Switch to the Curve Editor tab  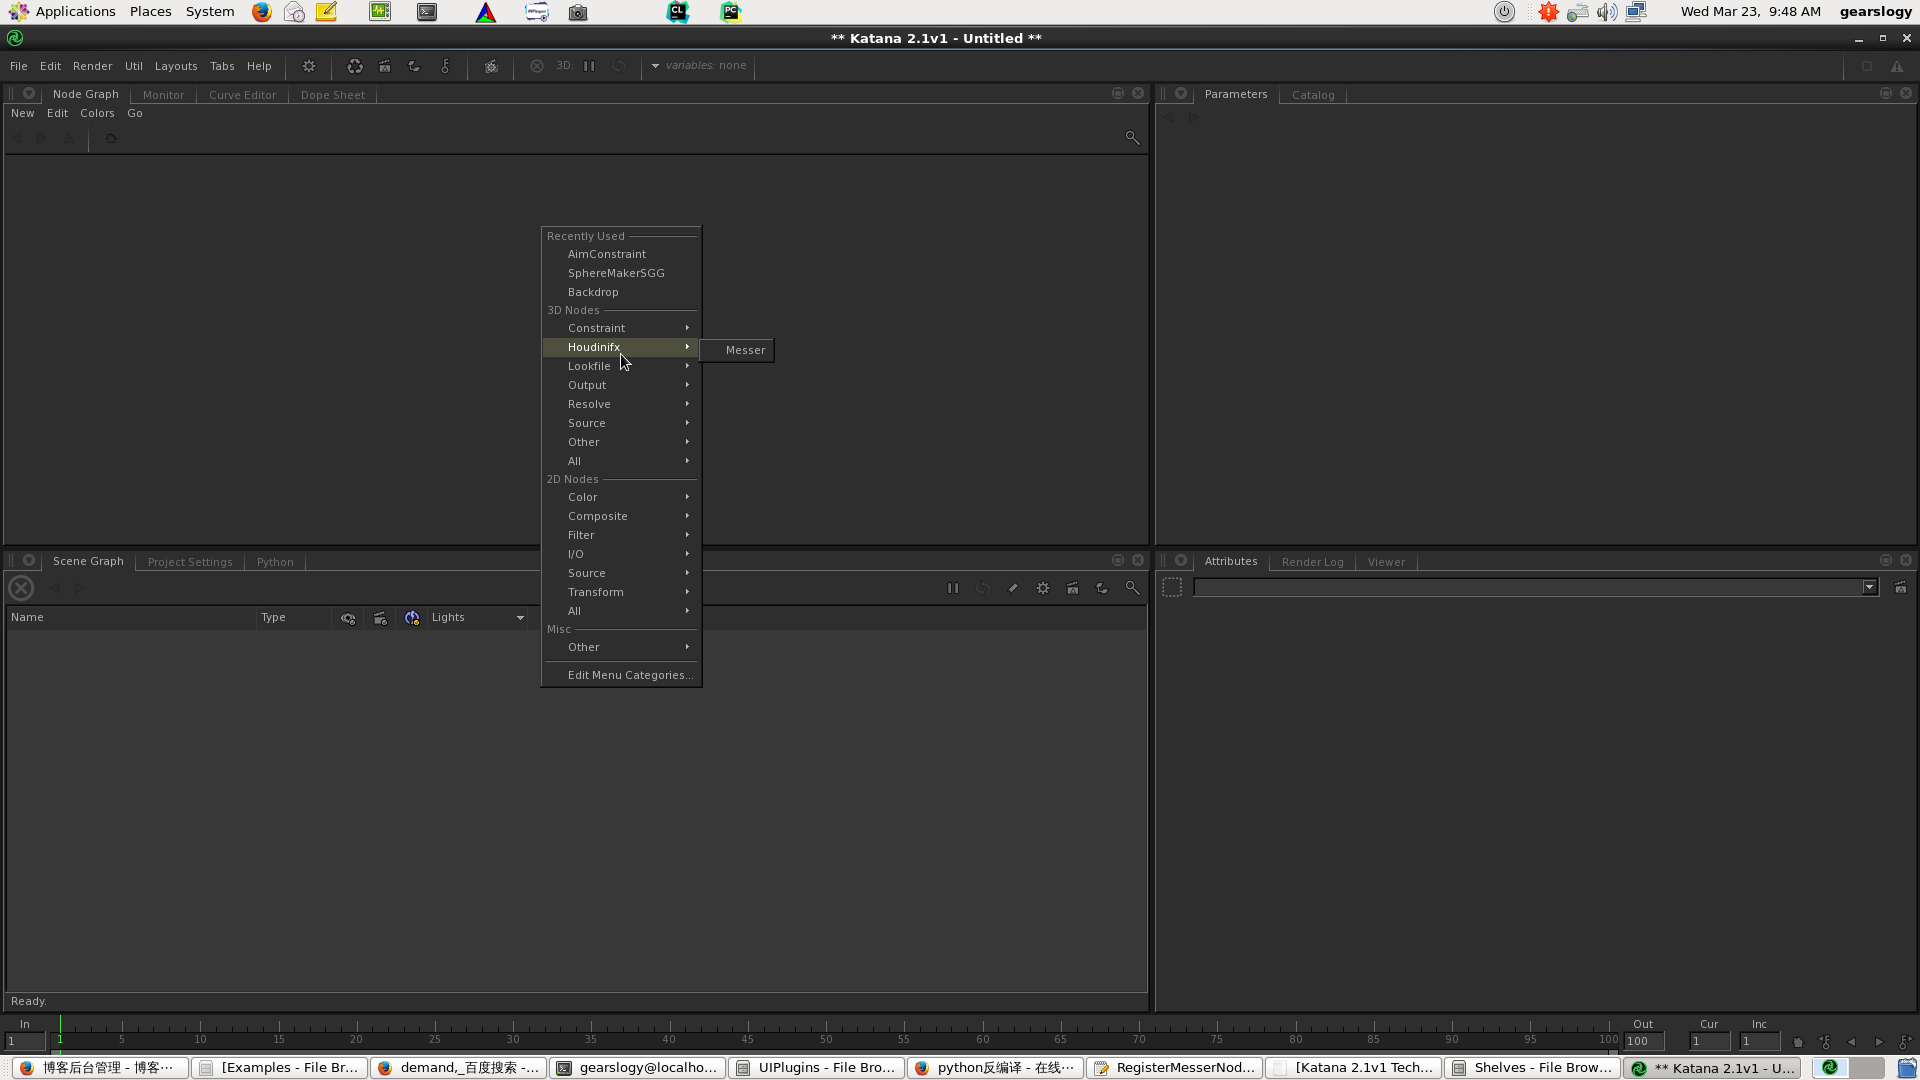242,95
